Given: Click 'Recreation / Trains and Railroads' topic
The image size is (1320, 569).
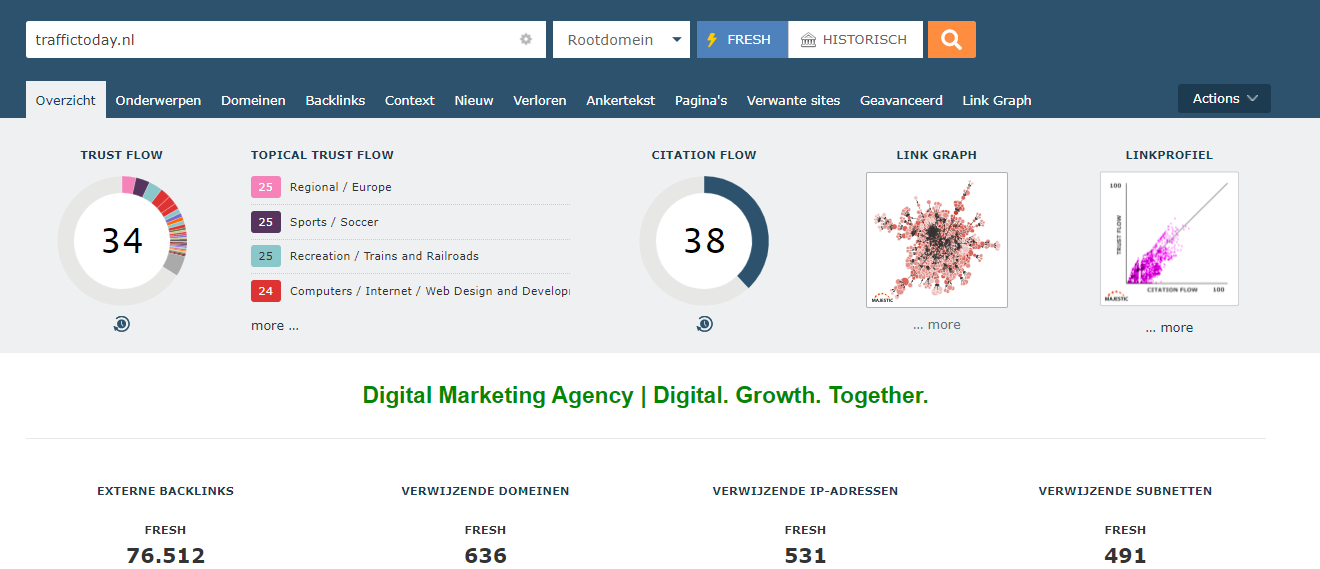Looking at the screenshot, I should (384, 256).
